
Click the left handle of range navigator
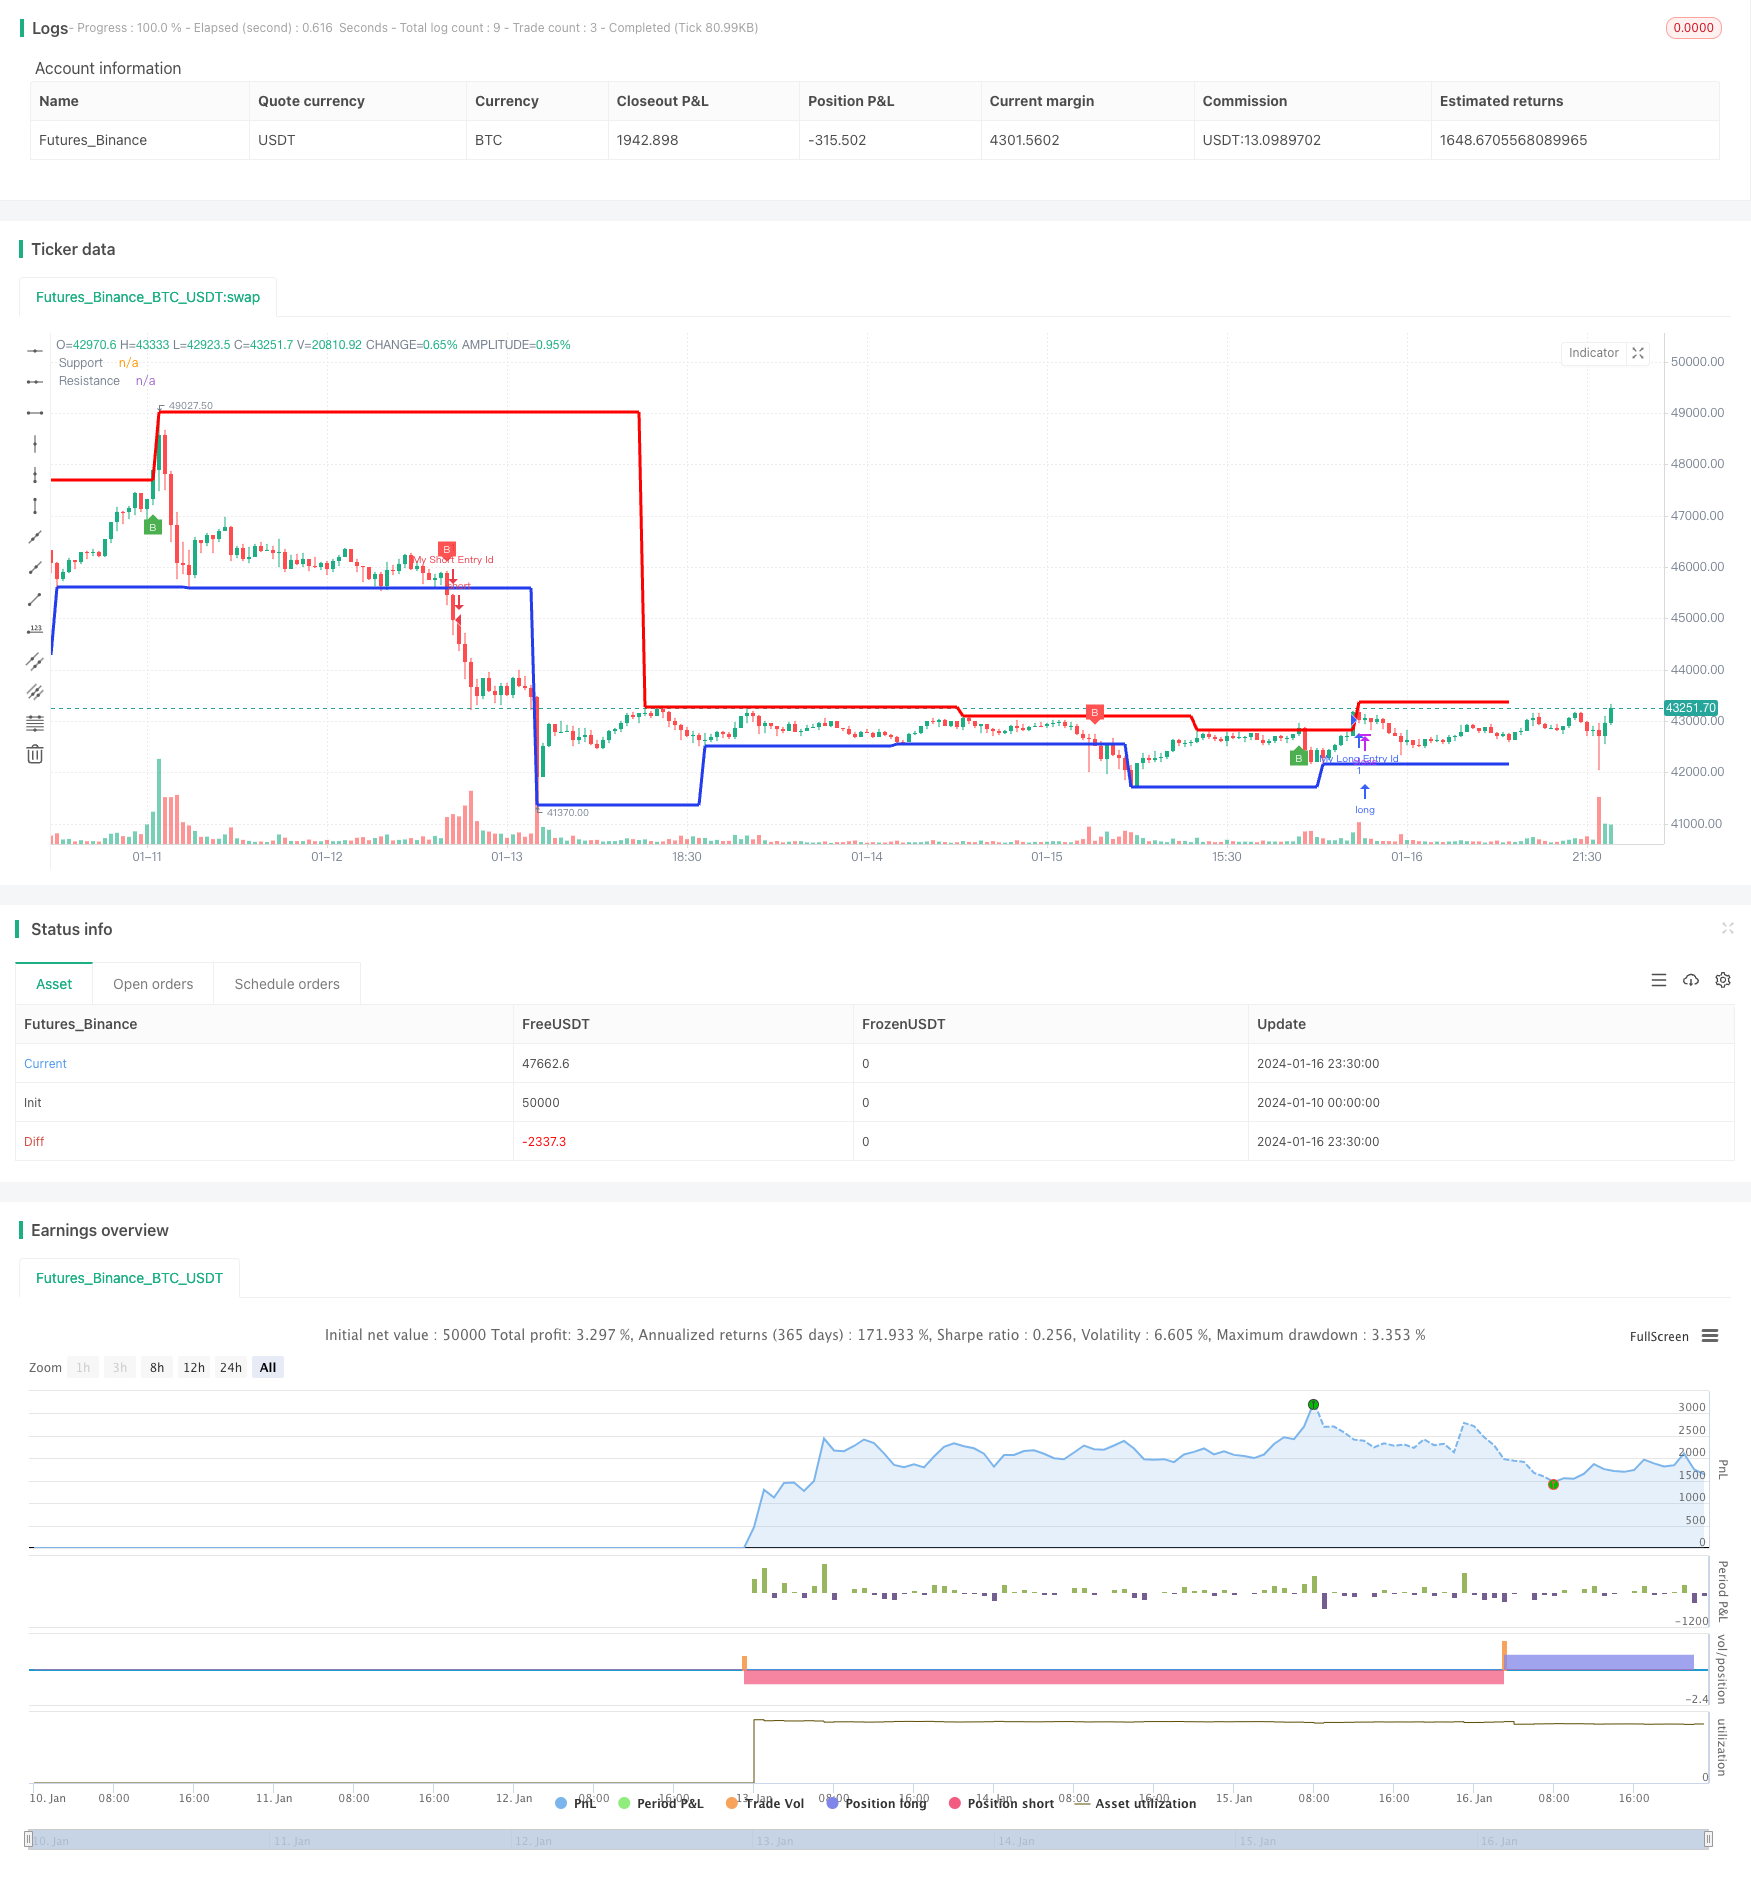[x=29, y=1839]
